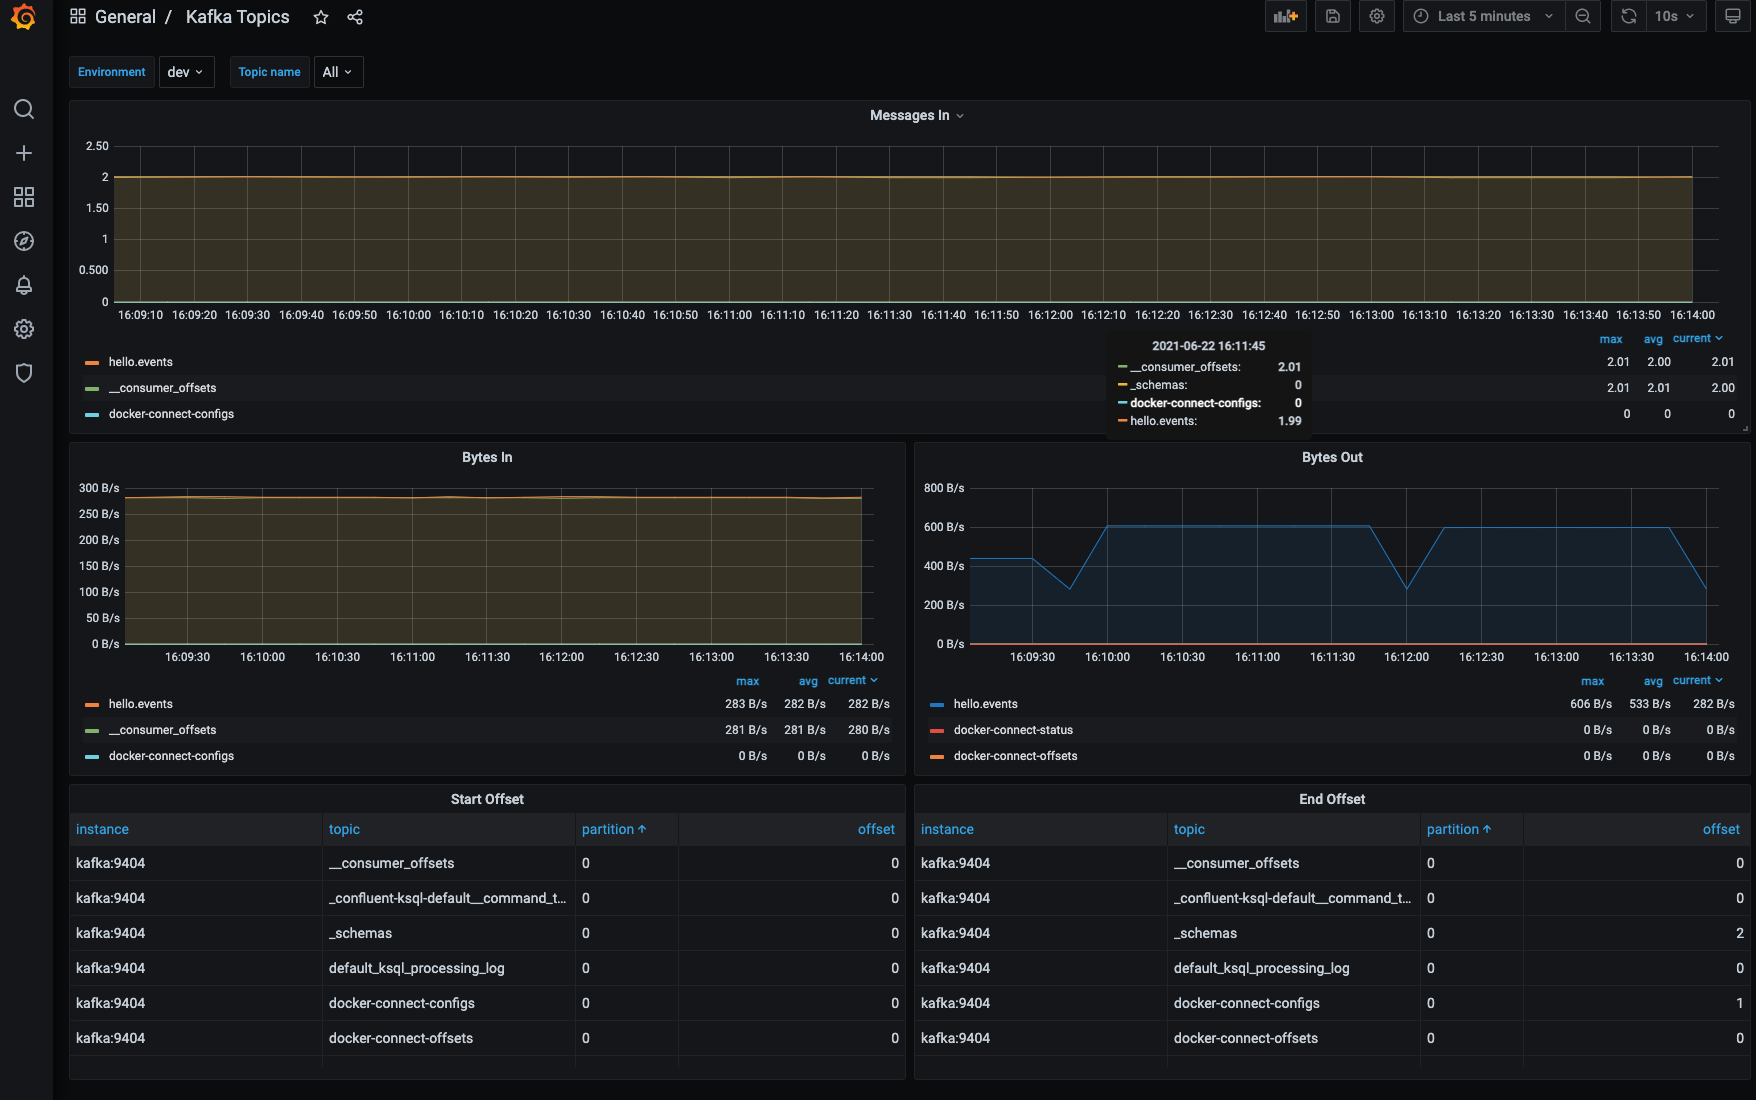Sort Start Offset by instance column
Viewport: 1756px width, 1100px height.
102,829
